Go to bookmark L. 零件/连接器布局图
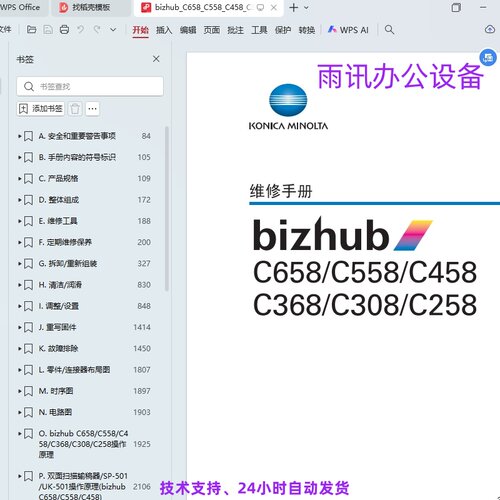This screenshot has width=500, height=500. click(x=74, y=370)
